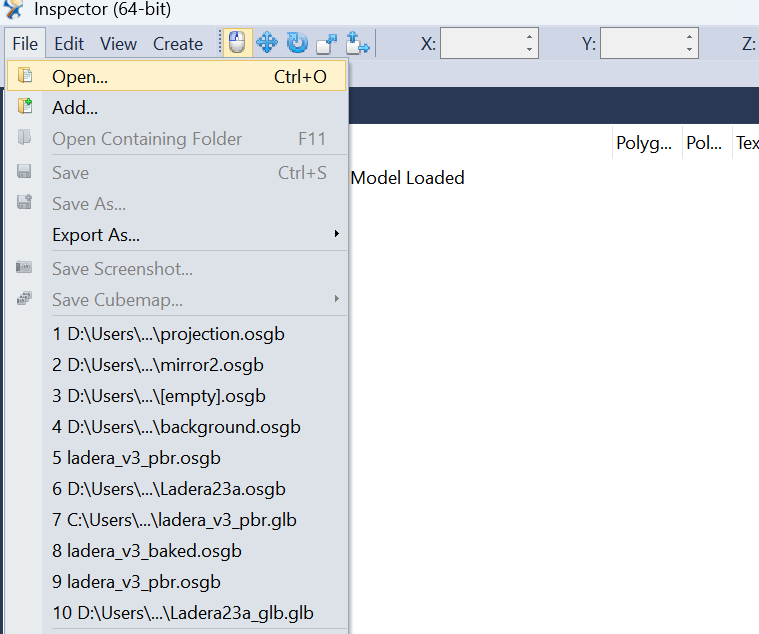Screen dimensions: 759x634
Task: Select the Move (four-arrow) tool
Action: click(267, 43)
